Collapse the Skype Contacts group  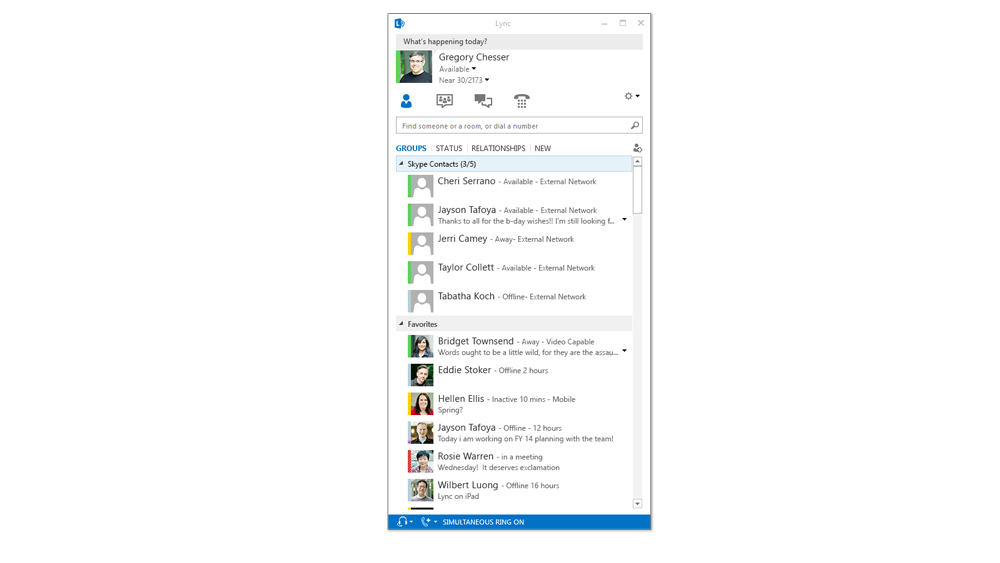(x=402, y=164)
